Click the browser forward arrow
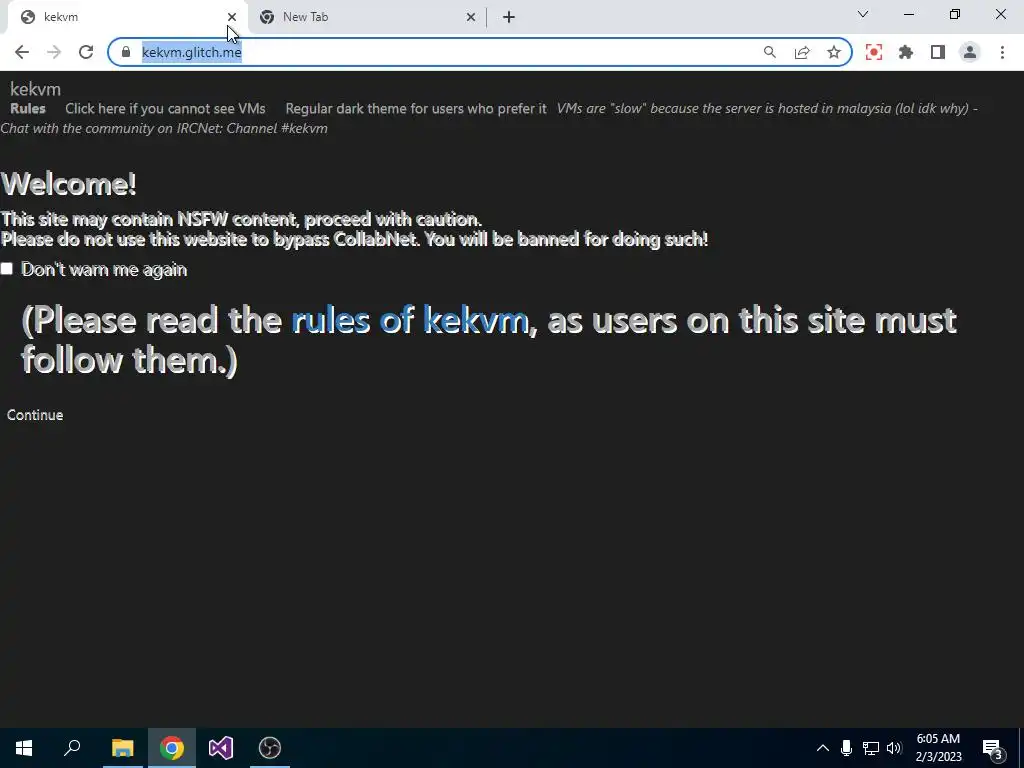1024x768 pixels. pos(54,52)
